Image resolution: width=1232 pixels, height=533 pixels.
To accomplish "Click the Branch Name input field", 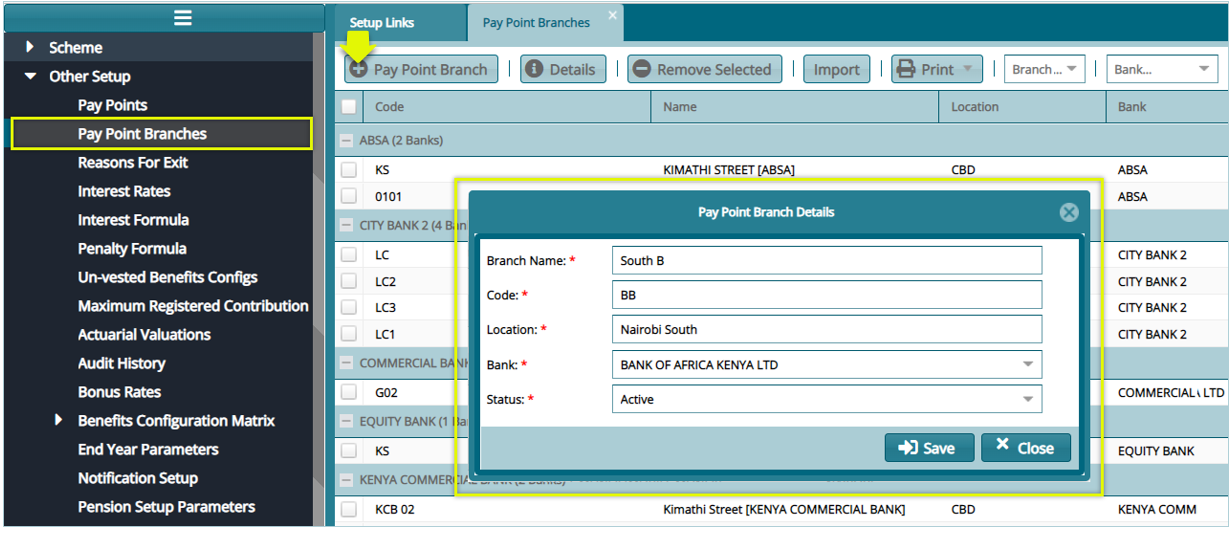I will tap(826, 260).
